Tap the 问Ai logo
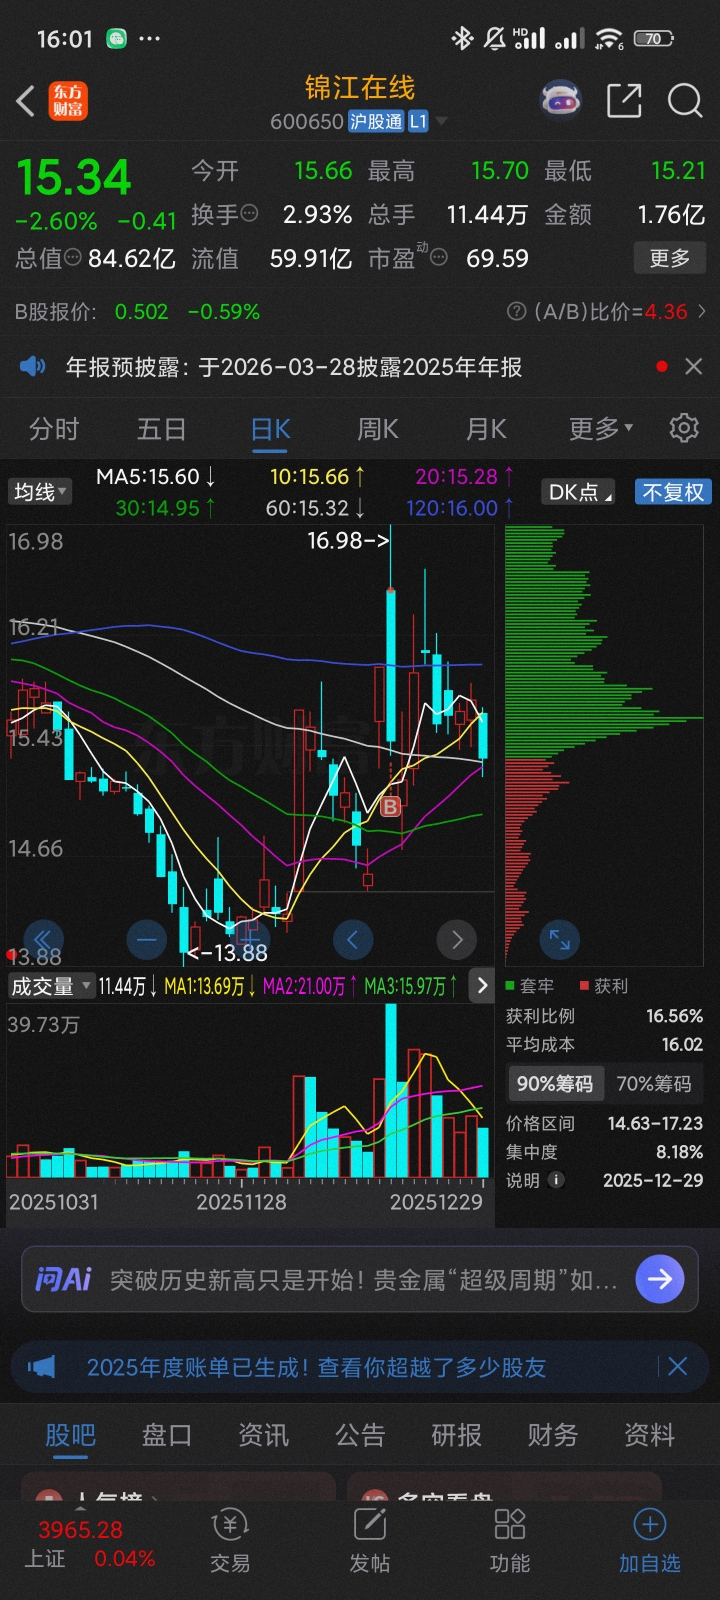 tap(63, 1279)
